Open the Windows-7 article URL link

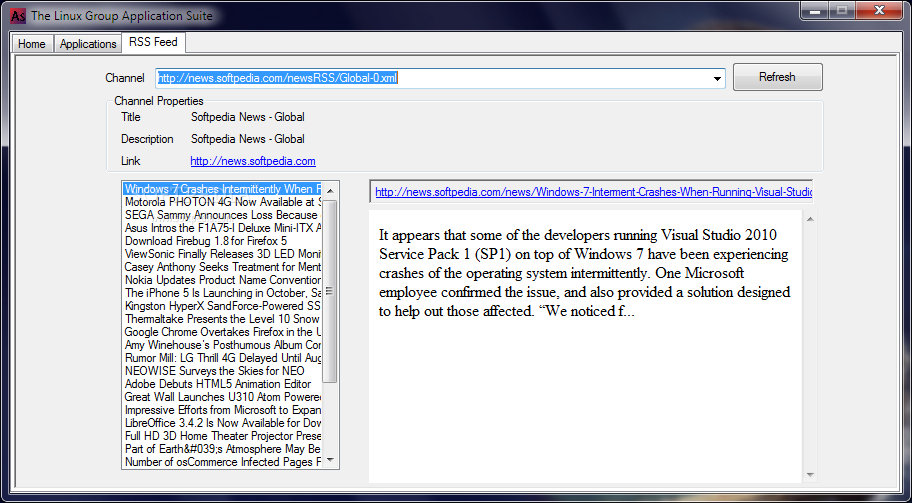click(x=593, y=192)
